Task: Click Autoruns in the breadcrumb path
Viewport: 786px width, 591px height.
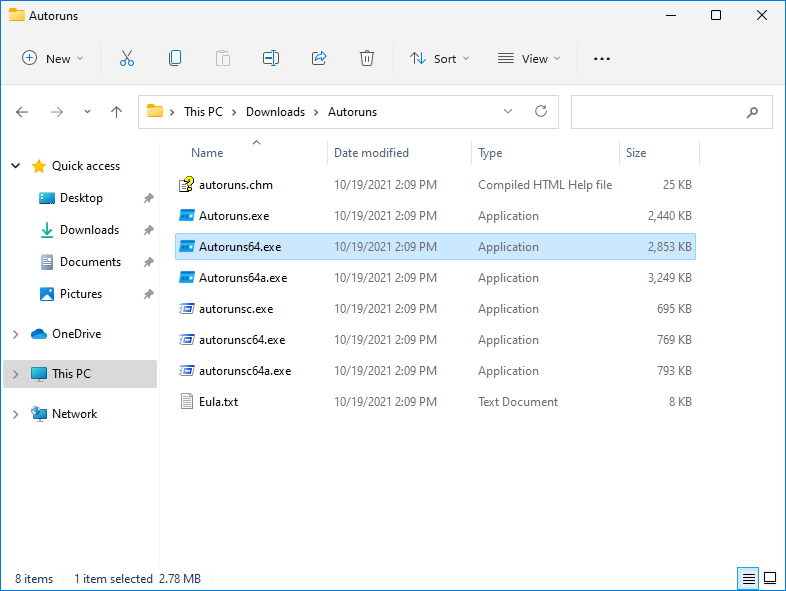Action: pyautogui.click(x=352, y=112)
